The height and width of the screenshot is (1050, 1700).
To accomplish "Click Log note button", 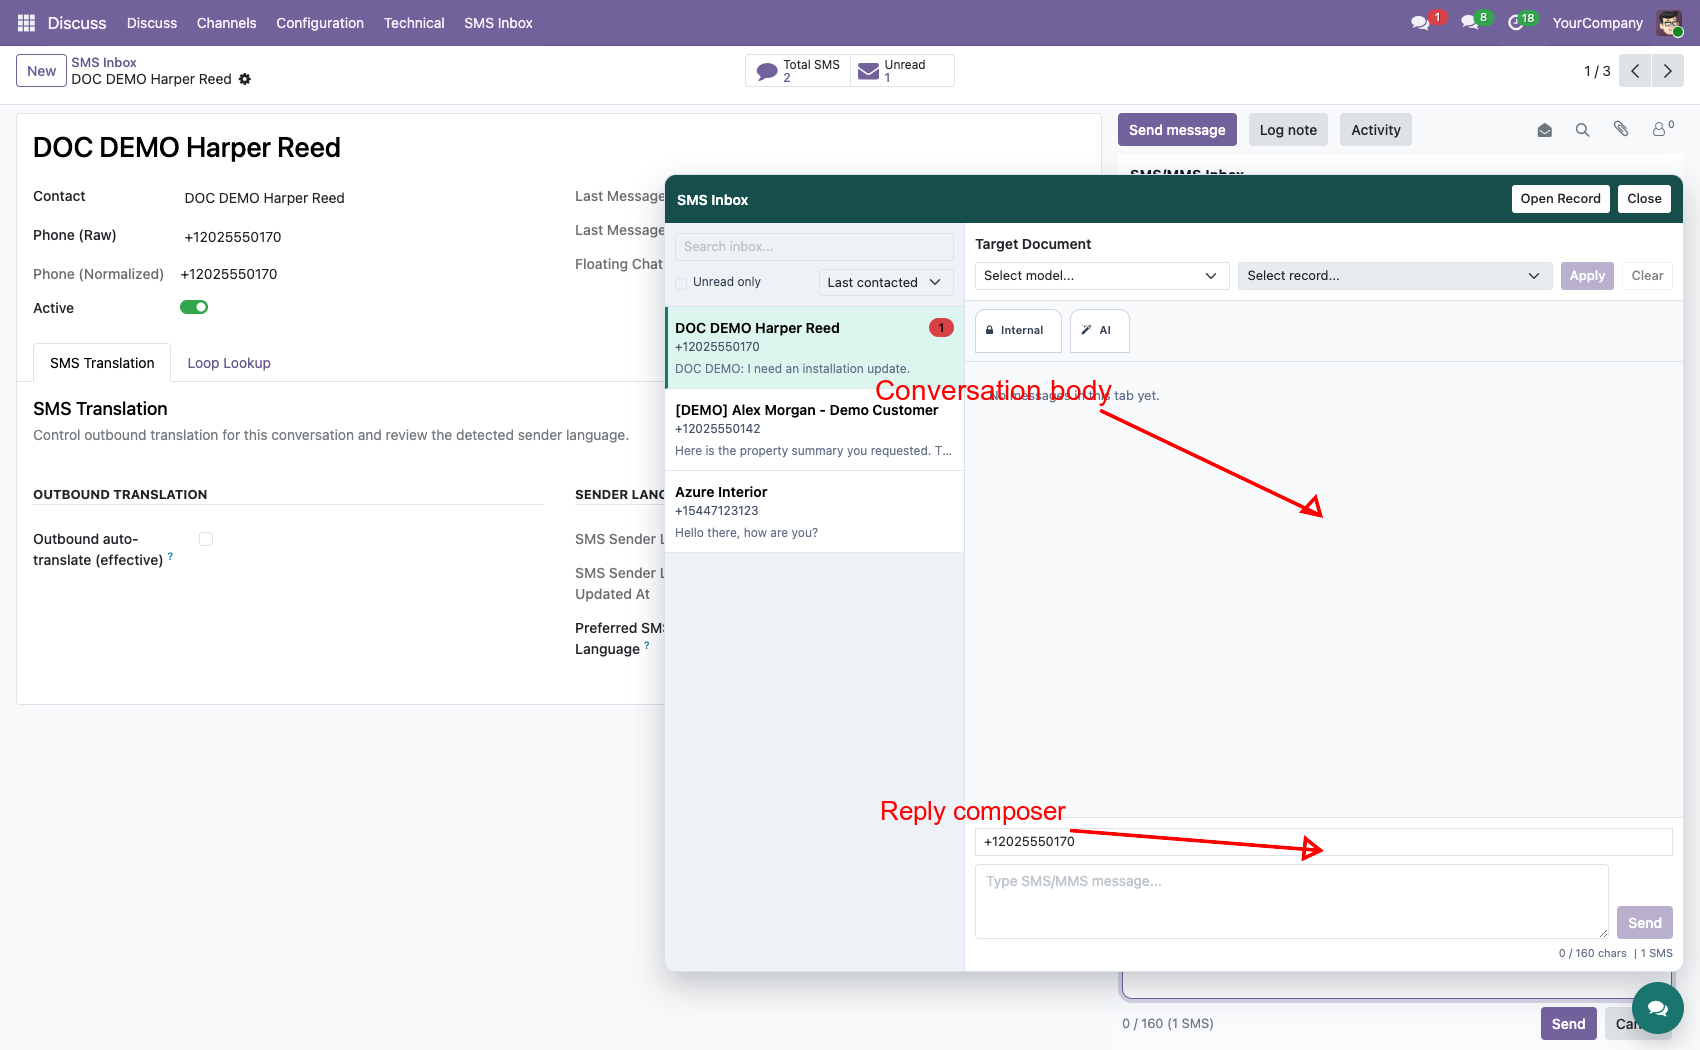I will (x=1288, y=130).
